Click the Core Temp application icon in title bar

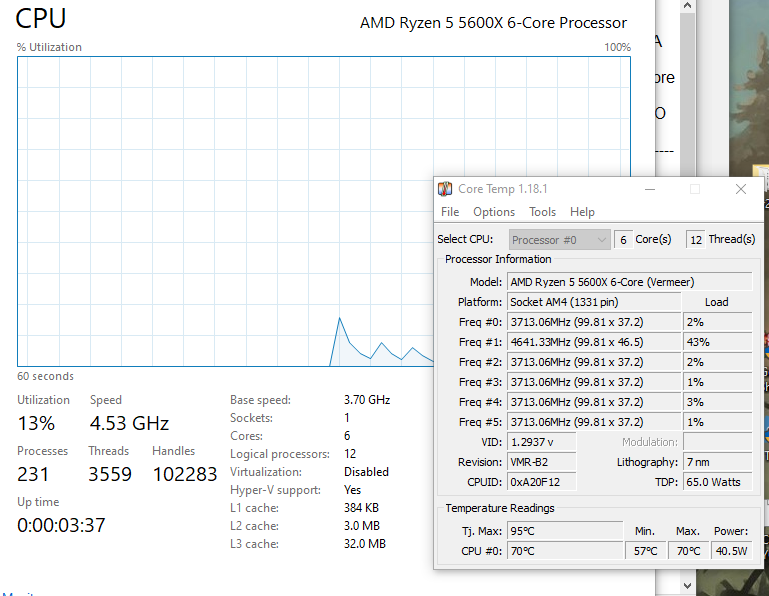[x=445, y=189]
